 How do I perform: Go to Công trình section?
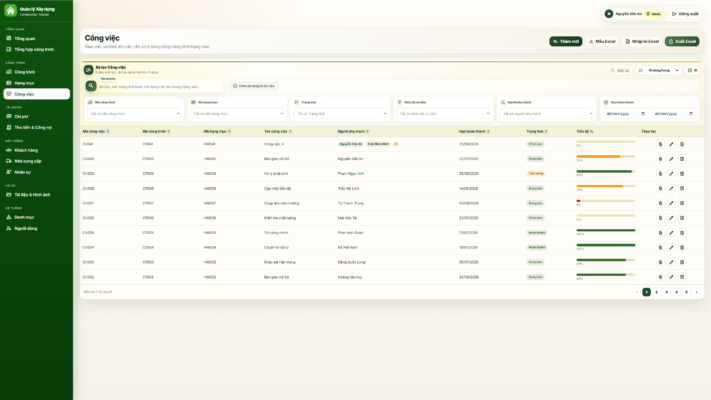(x=36, y=72)
